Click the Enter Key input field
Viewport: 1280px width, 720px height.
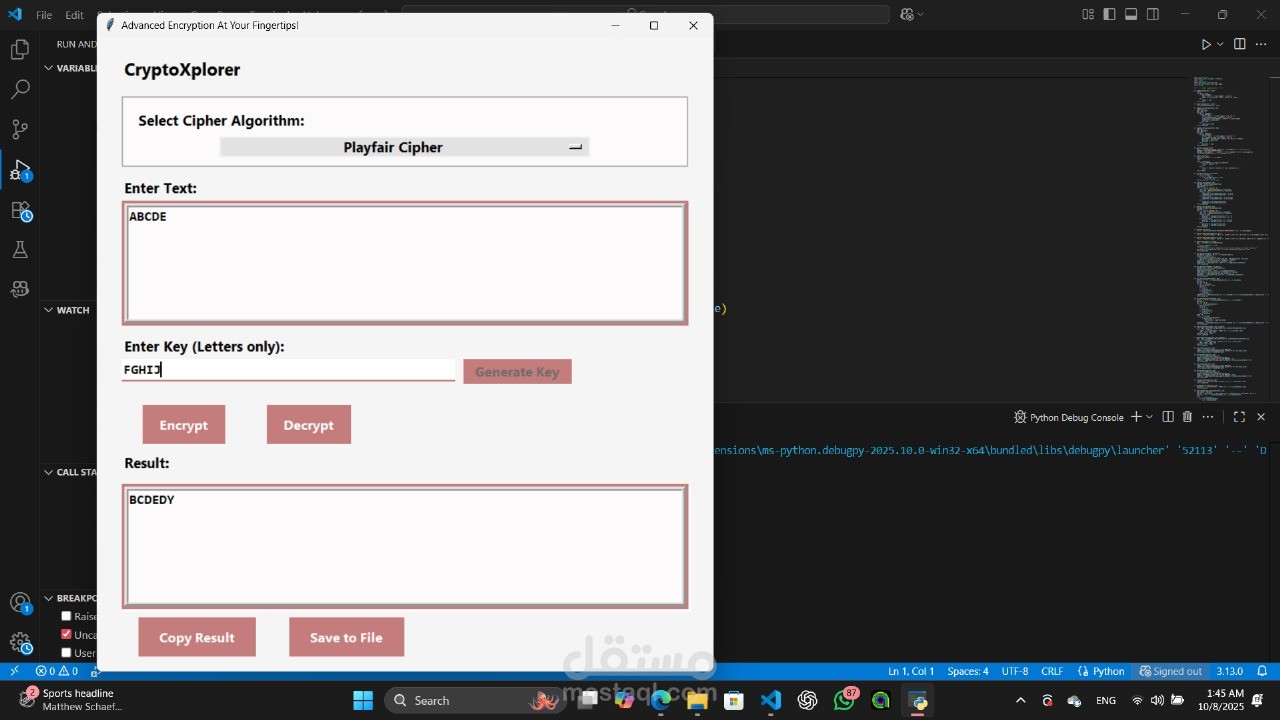(x=288, y=370)
